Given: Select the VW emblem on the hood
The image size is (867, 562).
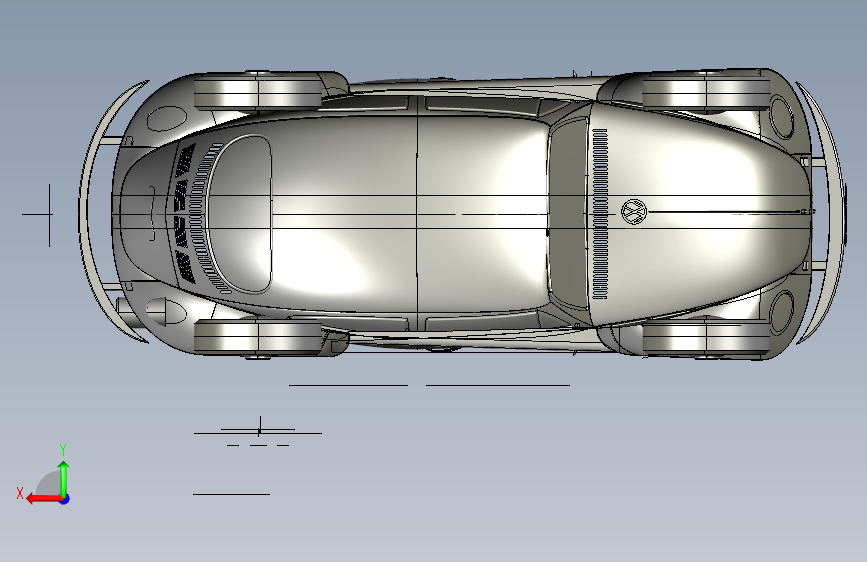Looking at the screenshot, I should (634, 212).
